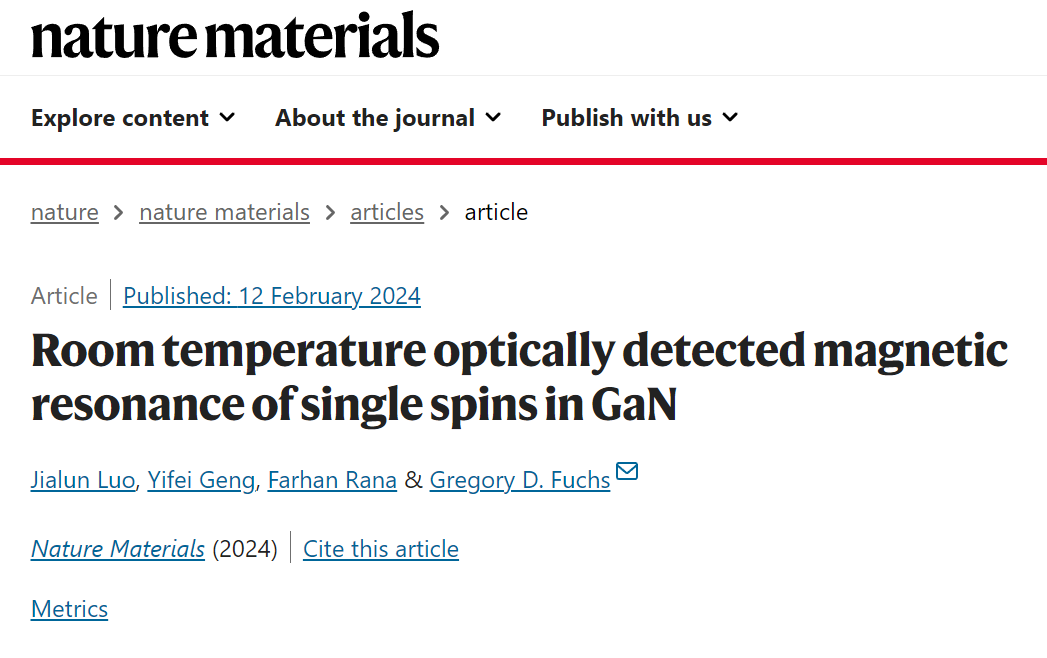
Task: Click the nature materials journal logo
Action: coord(235,35)
